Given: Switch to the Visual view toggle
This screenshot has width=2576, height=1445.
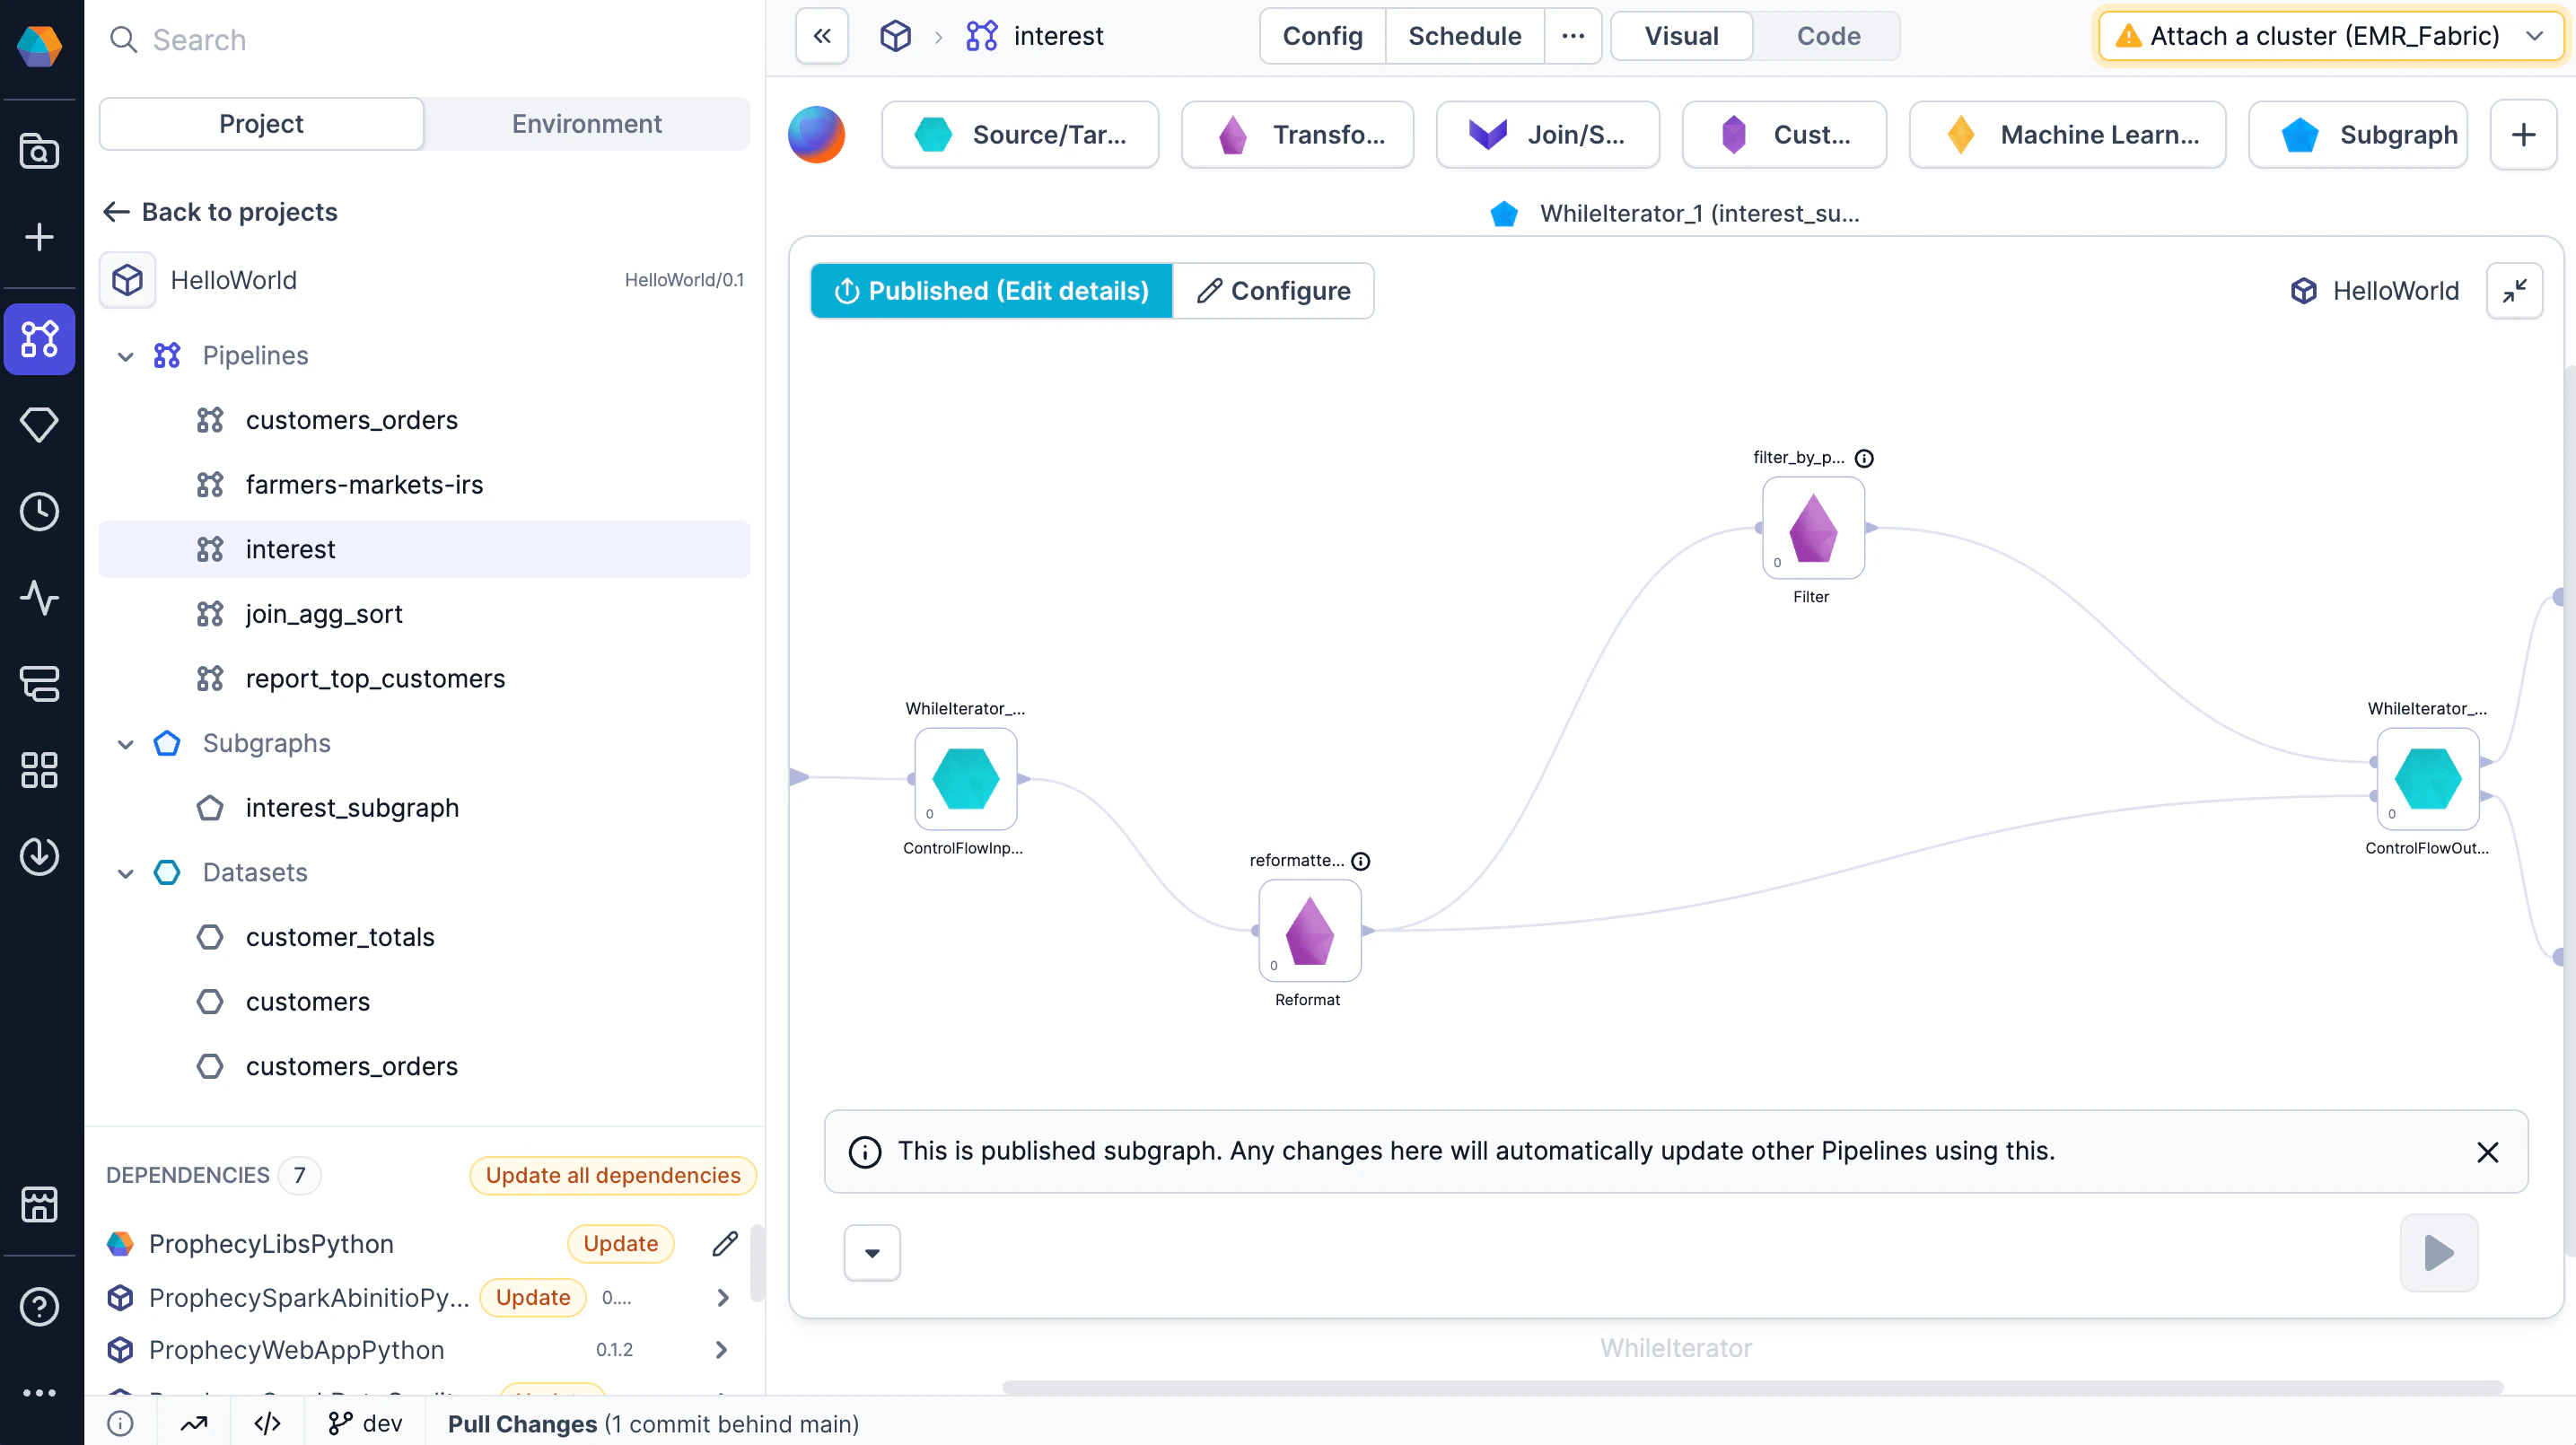Looking at the screenshot, I should (1681, 36).
